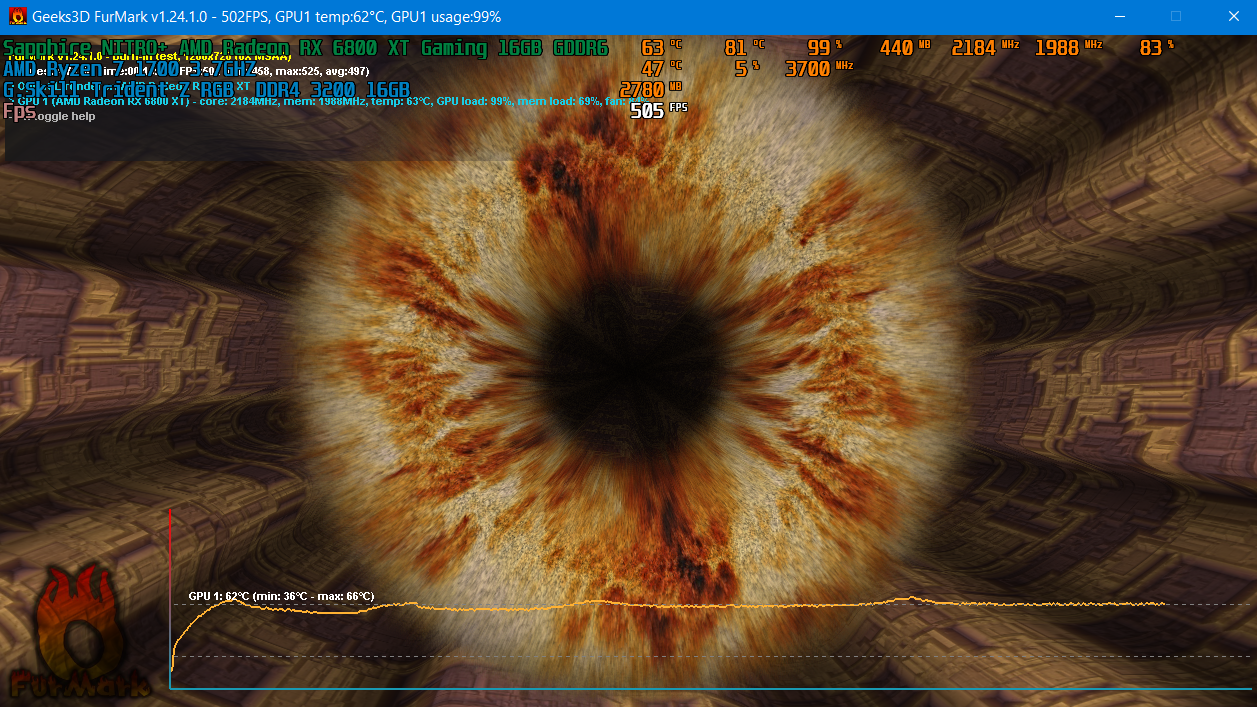
Task: Click the "GPU 1: 62°C (min: 36°C - max: 66°C)" graph label
Action: (x=281, y=596)
